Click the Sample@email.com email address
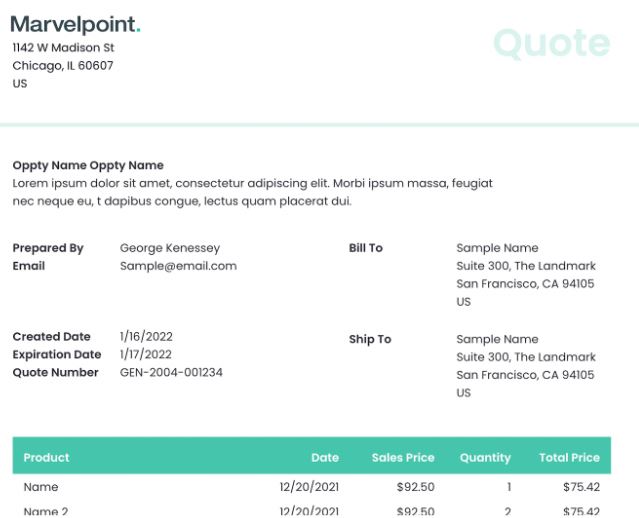The image size is (639, 518). [178, 266]
